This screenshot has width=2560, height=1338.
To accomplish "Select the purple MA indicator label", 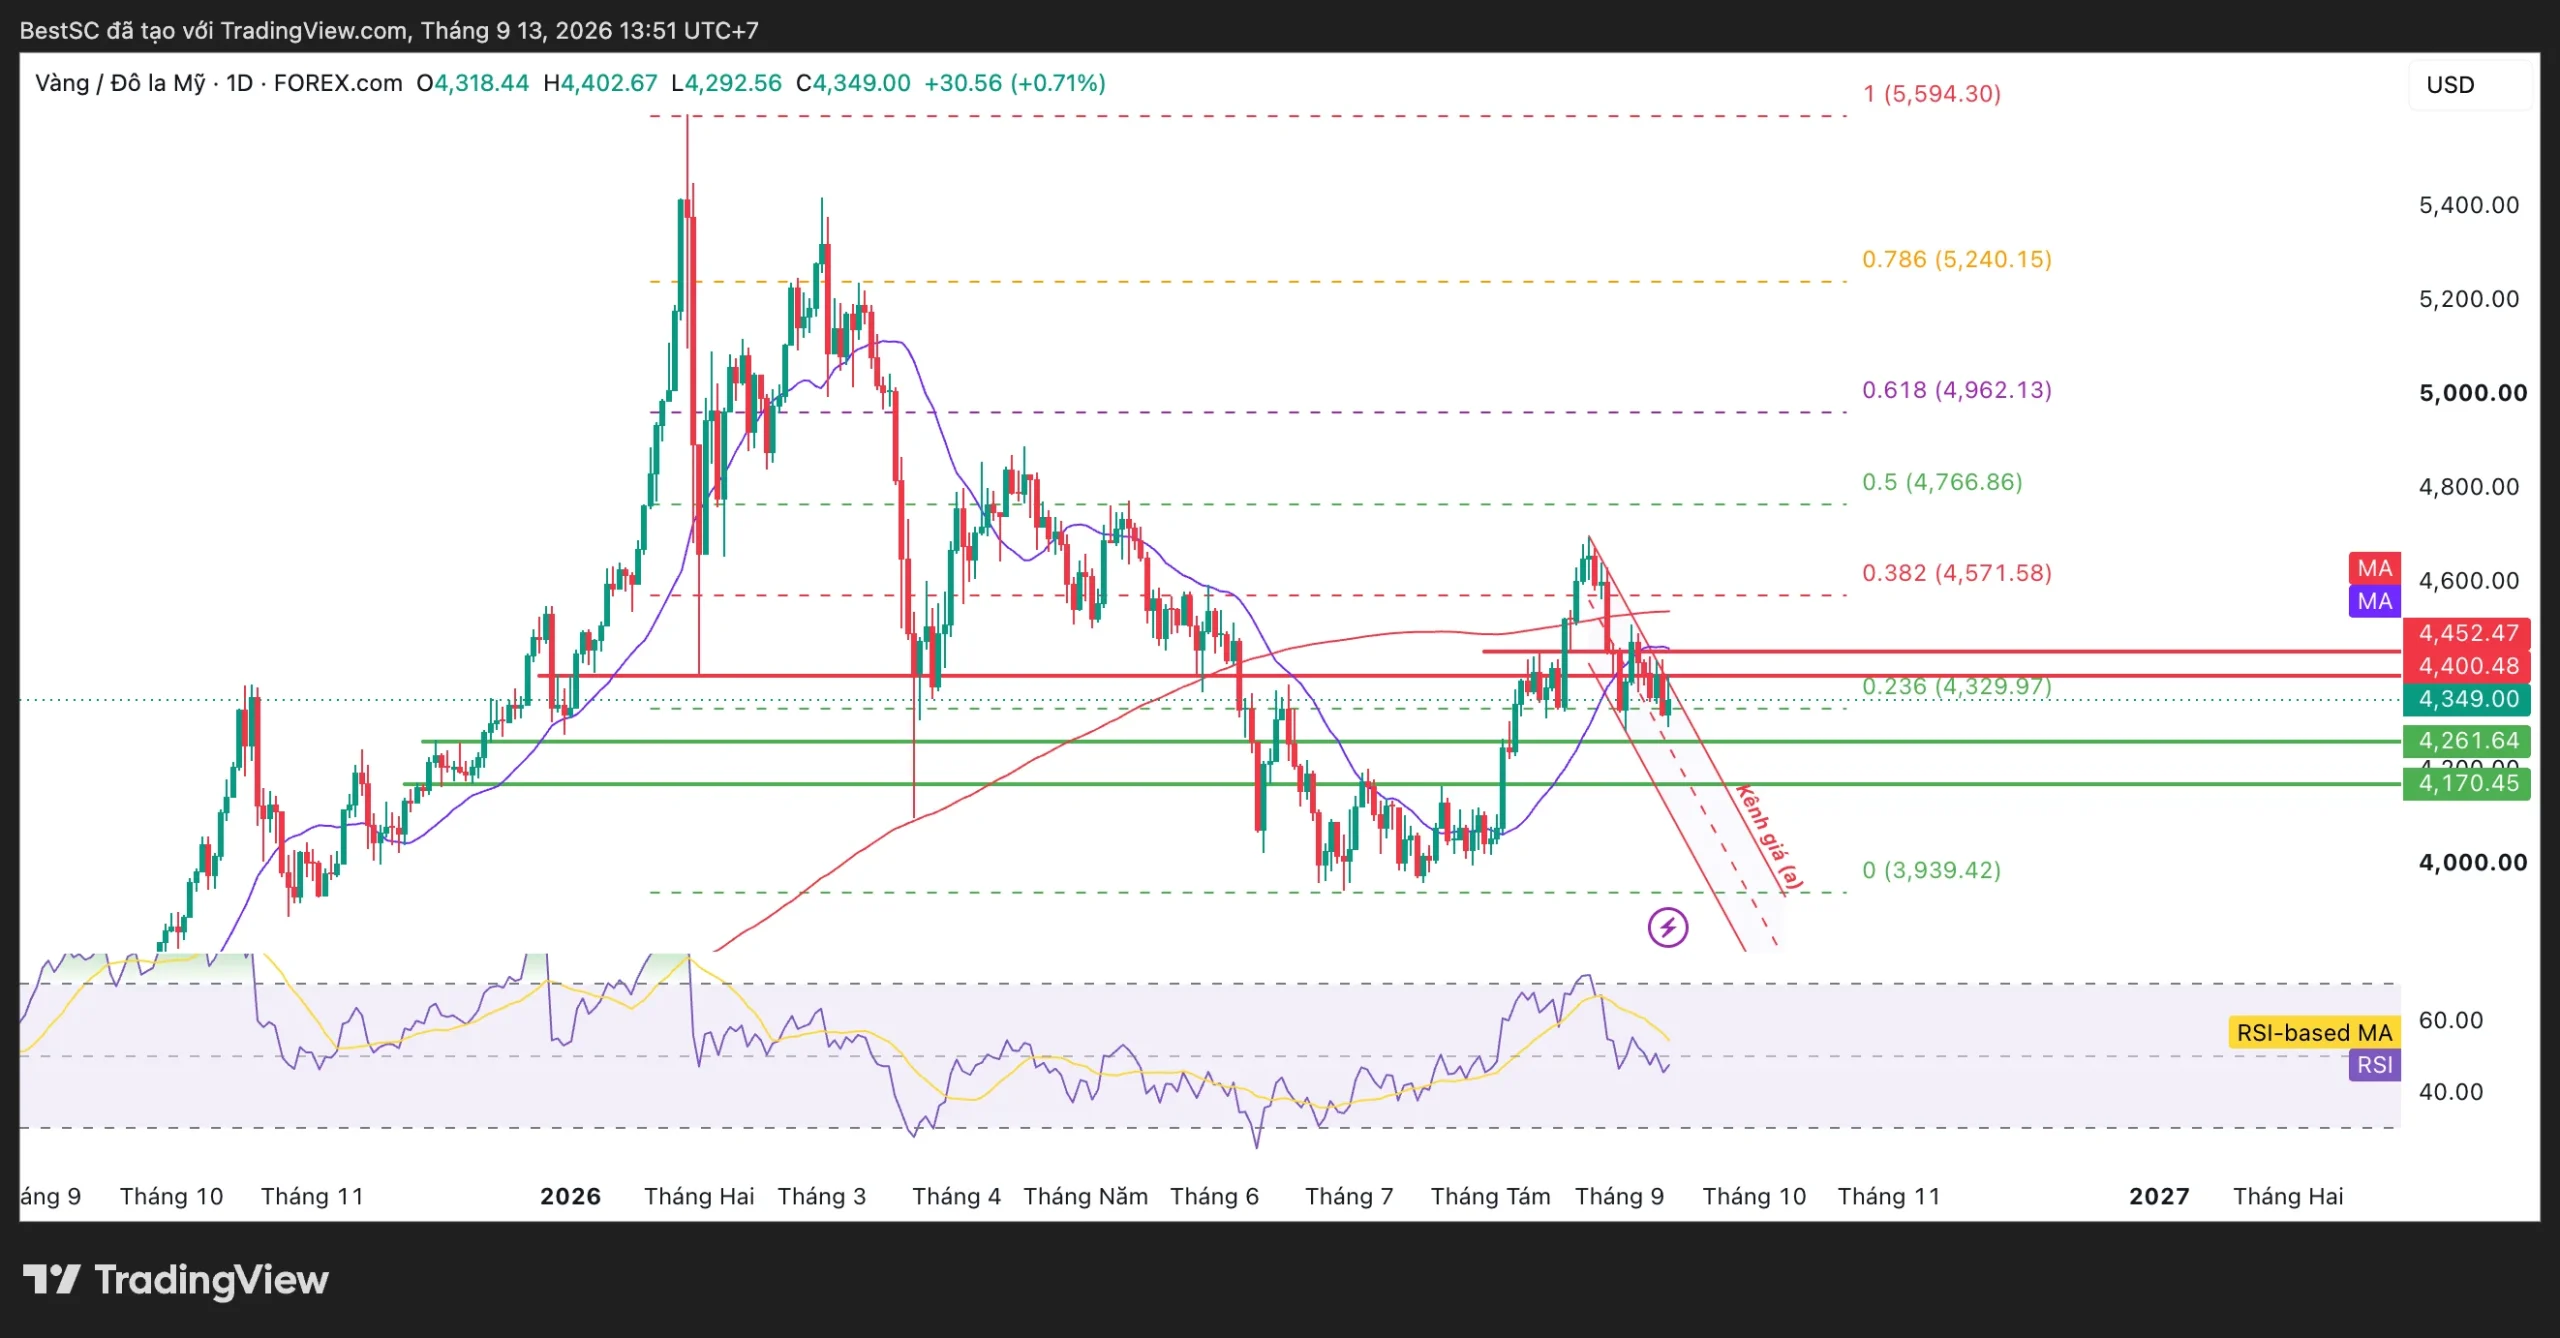I will (2374, 601).
